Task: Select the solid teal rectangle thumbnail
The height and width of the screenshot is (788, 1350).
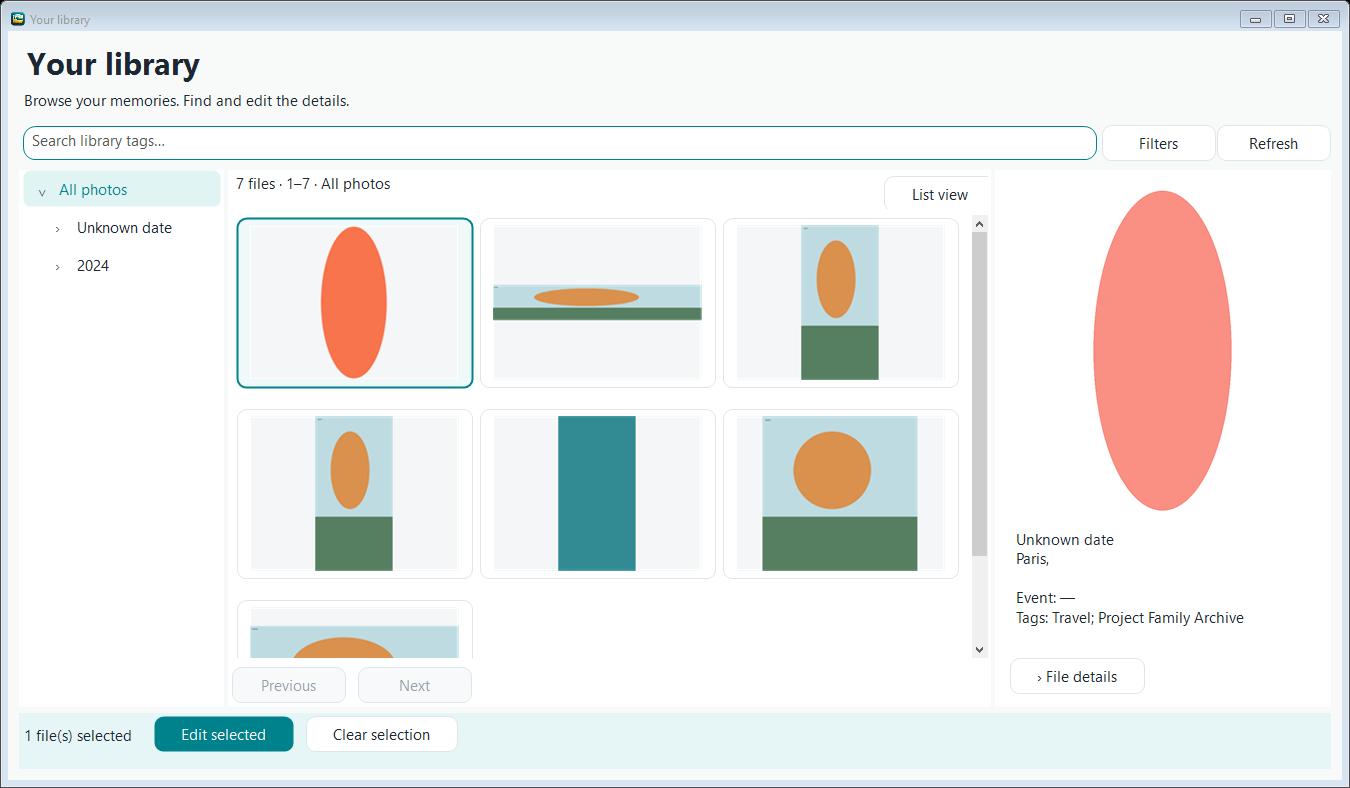Action: pos(598,493)
